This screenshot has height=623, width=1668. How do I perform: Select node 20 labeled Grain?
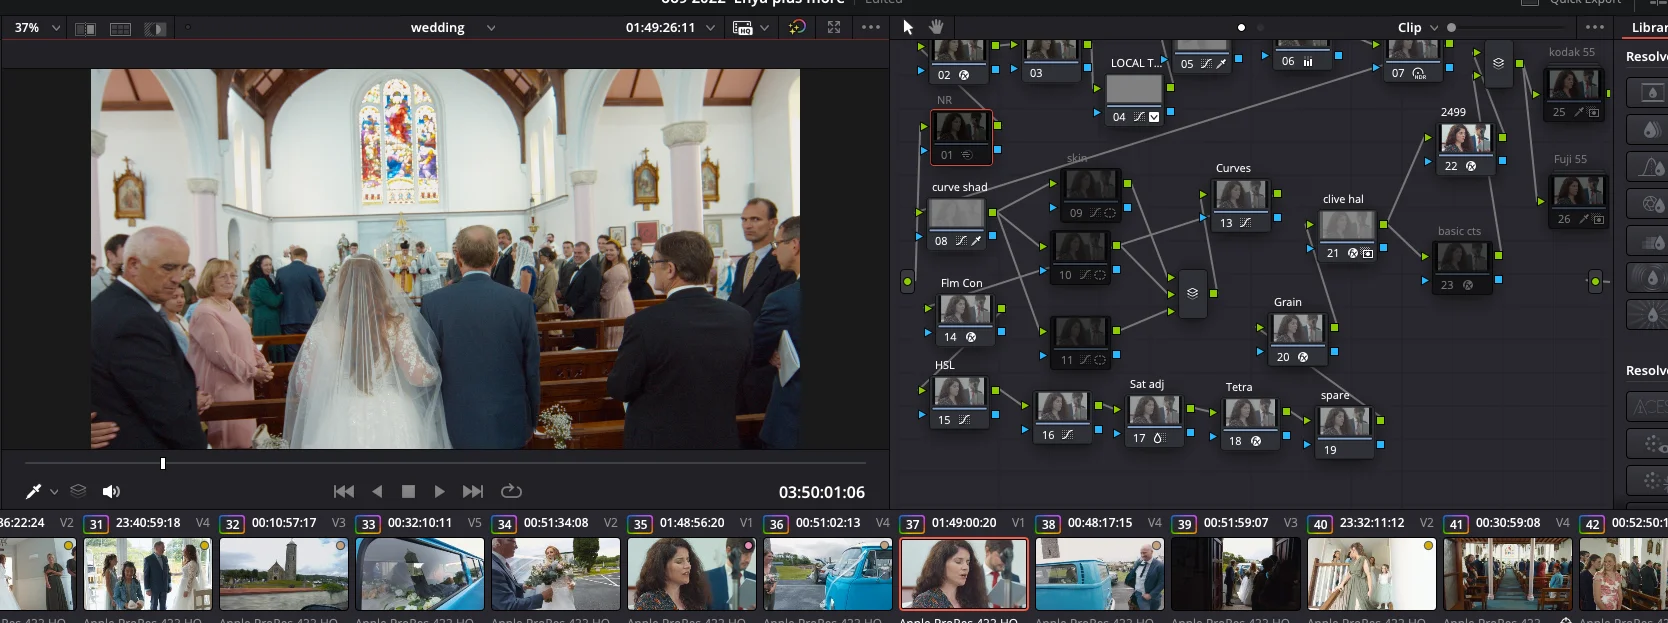(x=1297, y=338)
